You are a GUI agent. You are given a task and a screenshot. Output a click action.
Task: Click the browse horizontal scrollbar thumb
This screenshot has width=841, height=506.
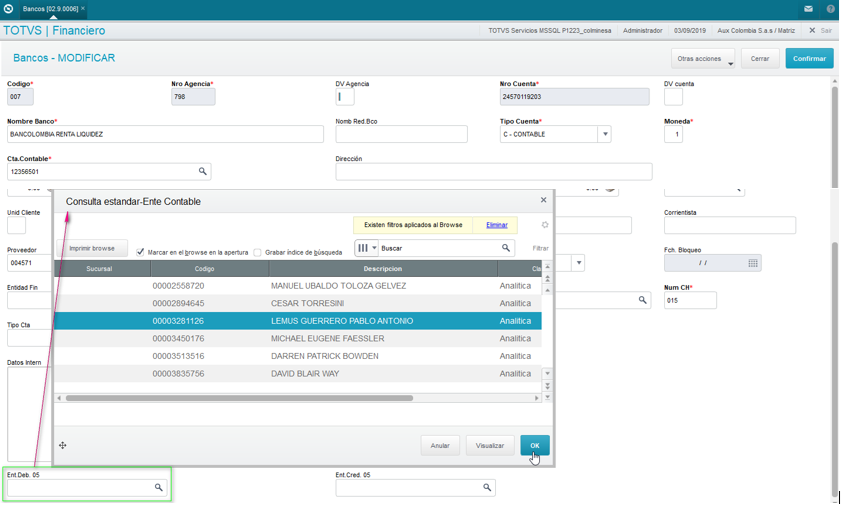pyautogui.click(x=239, y=398)
